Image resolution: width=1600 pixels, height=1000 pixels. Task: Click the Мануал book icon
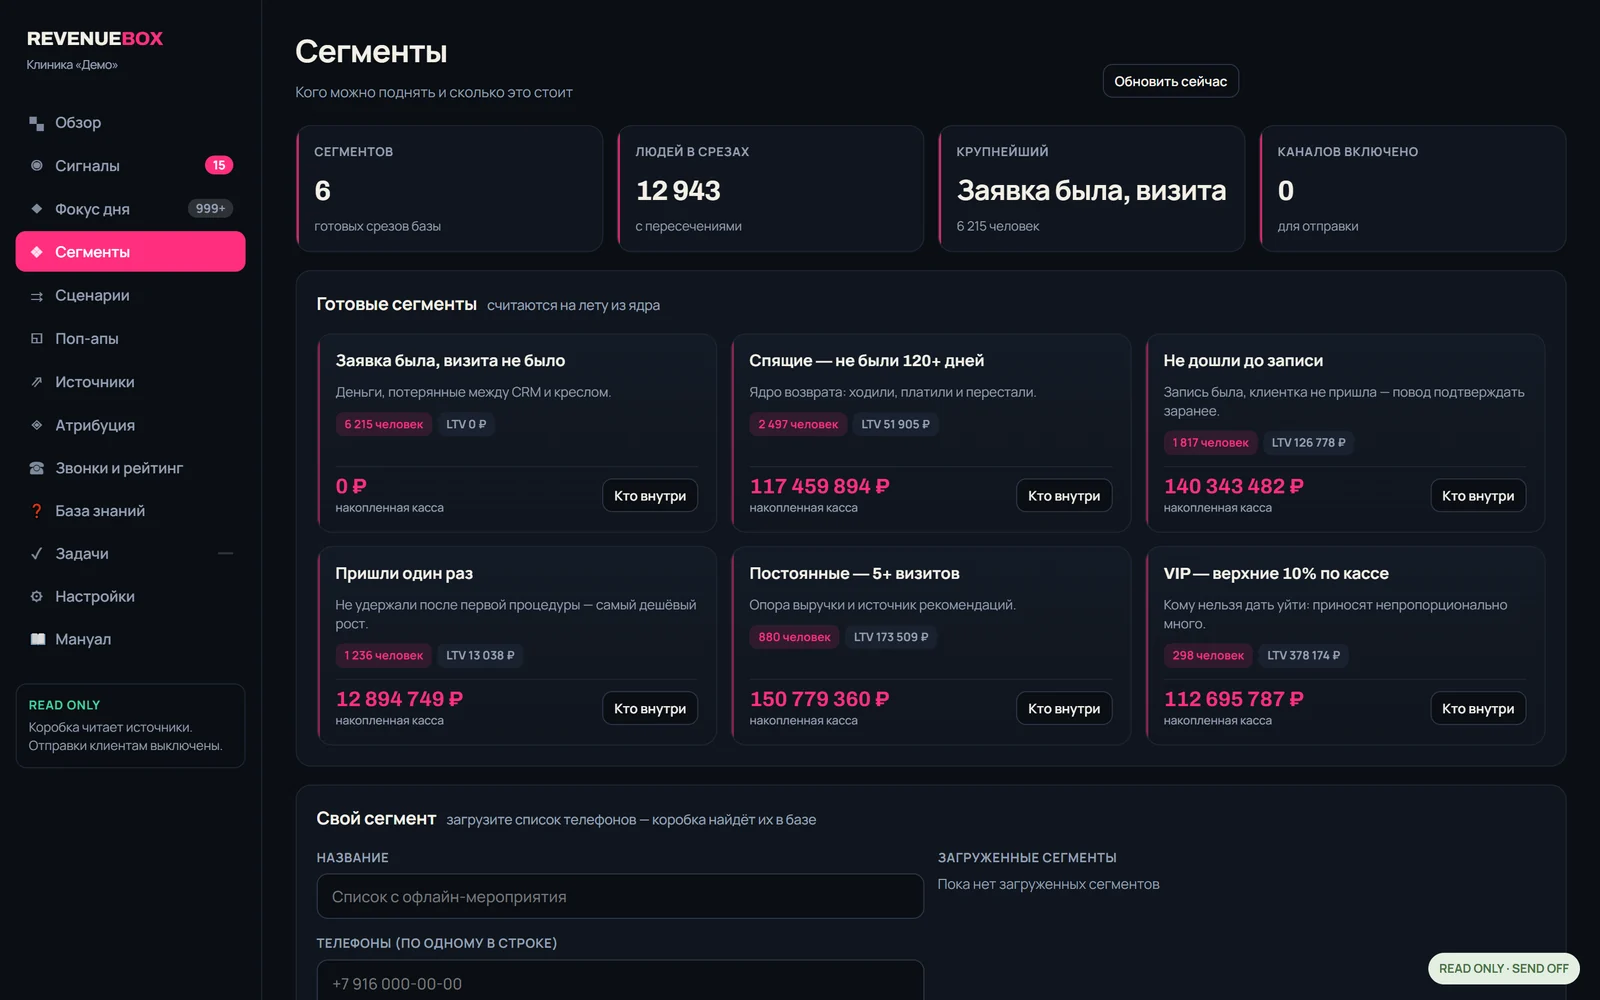[37, 639]
